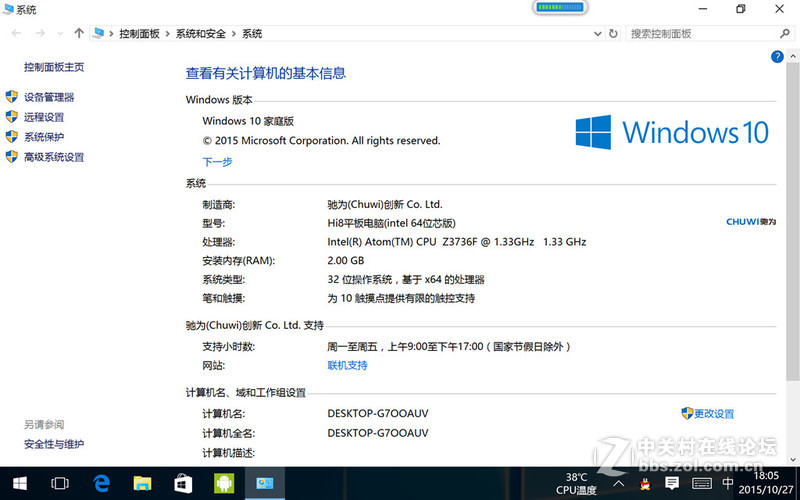Click the vertical scrollbar thumb
The width and height of the screenshot is (800, 500).
pos(793,222)
